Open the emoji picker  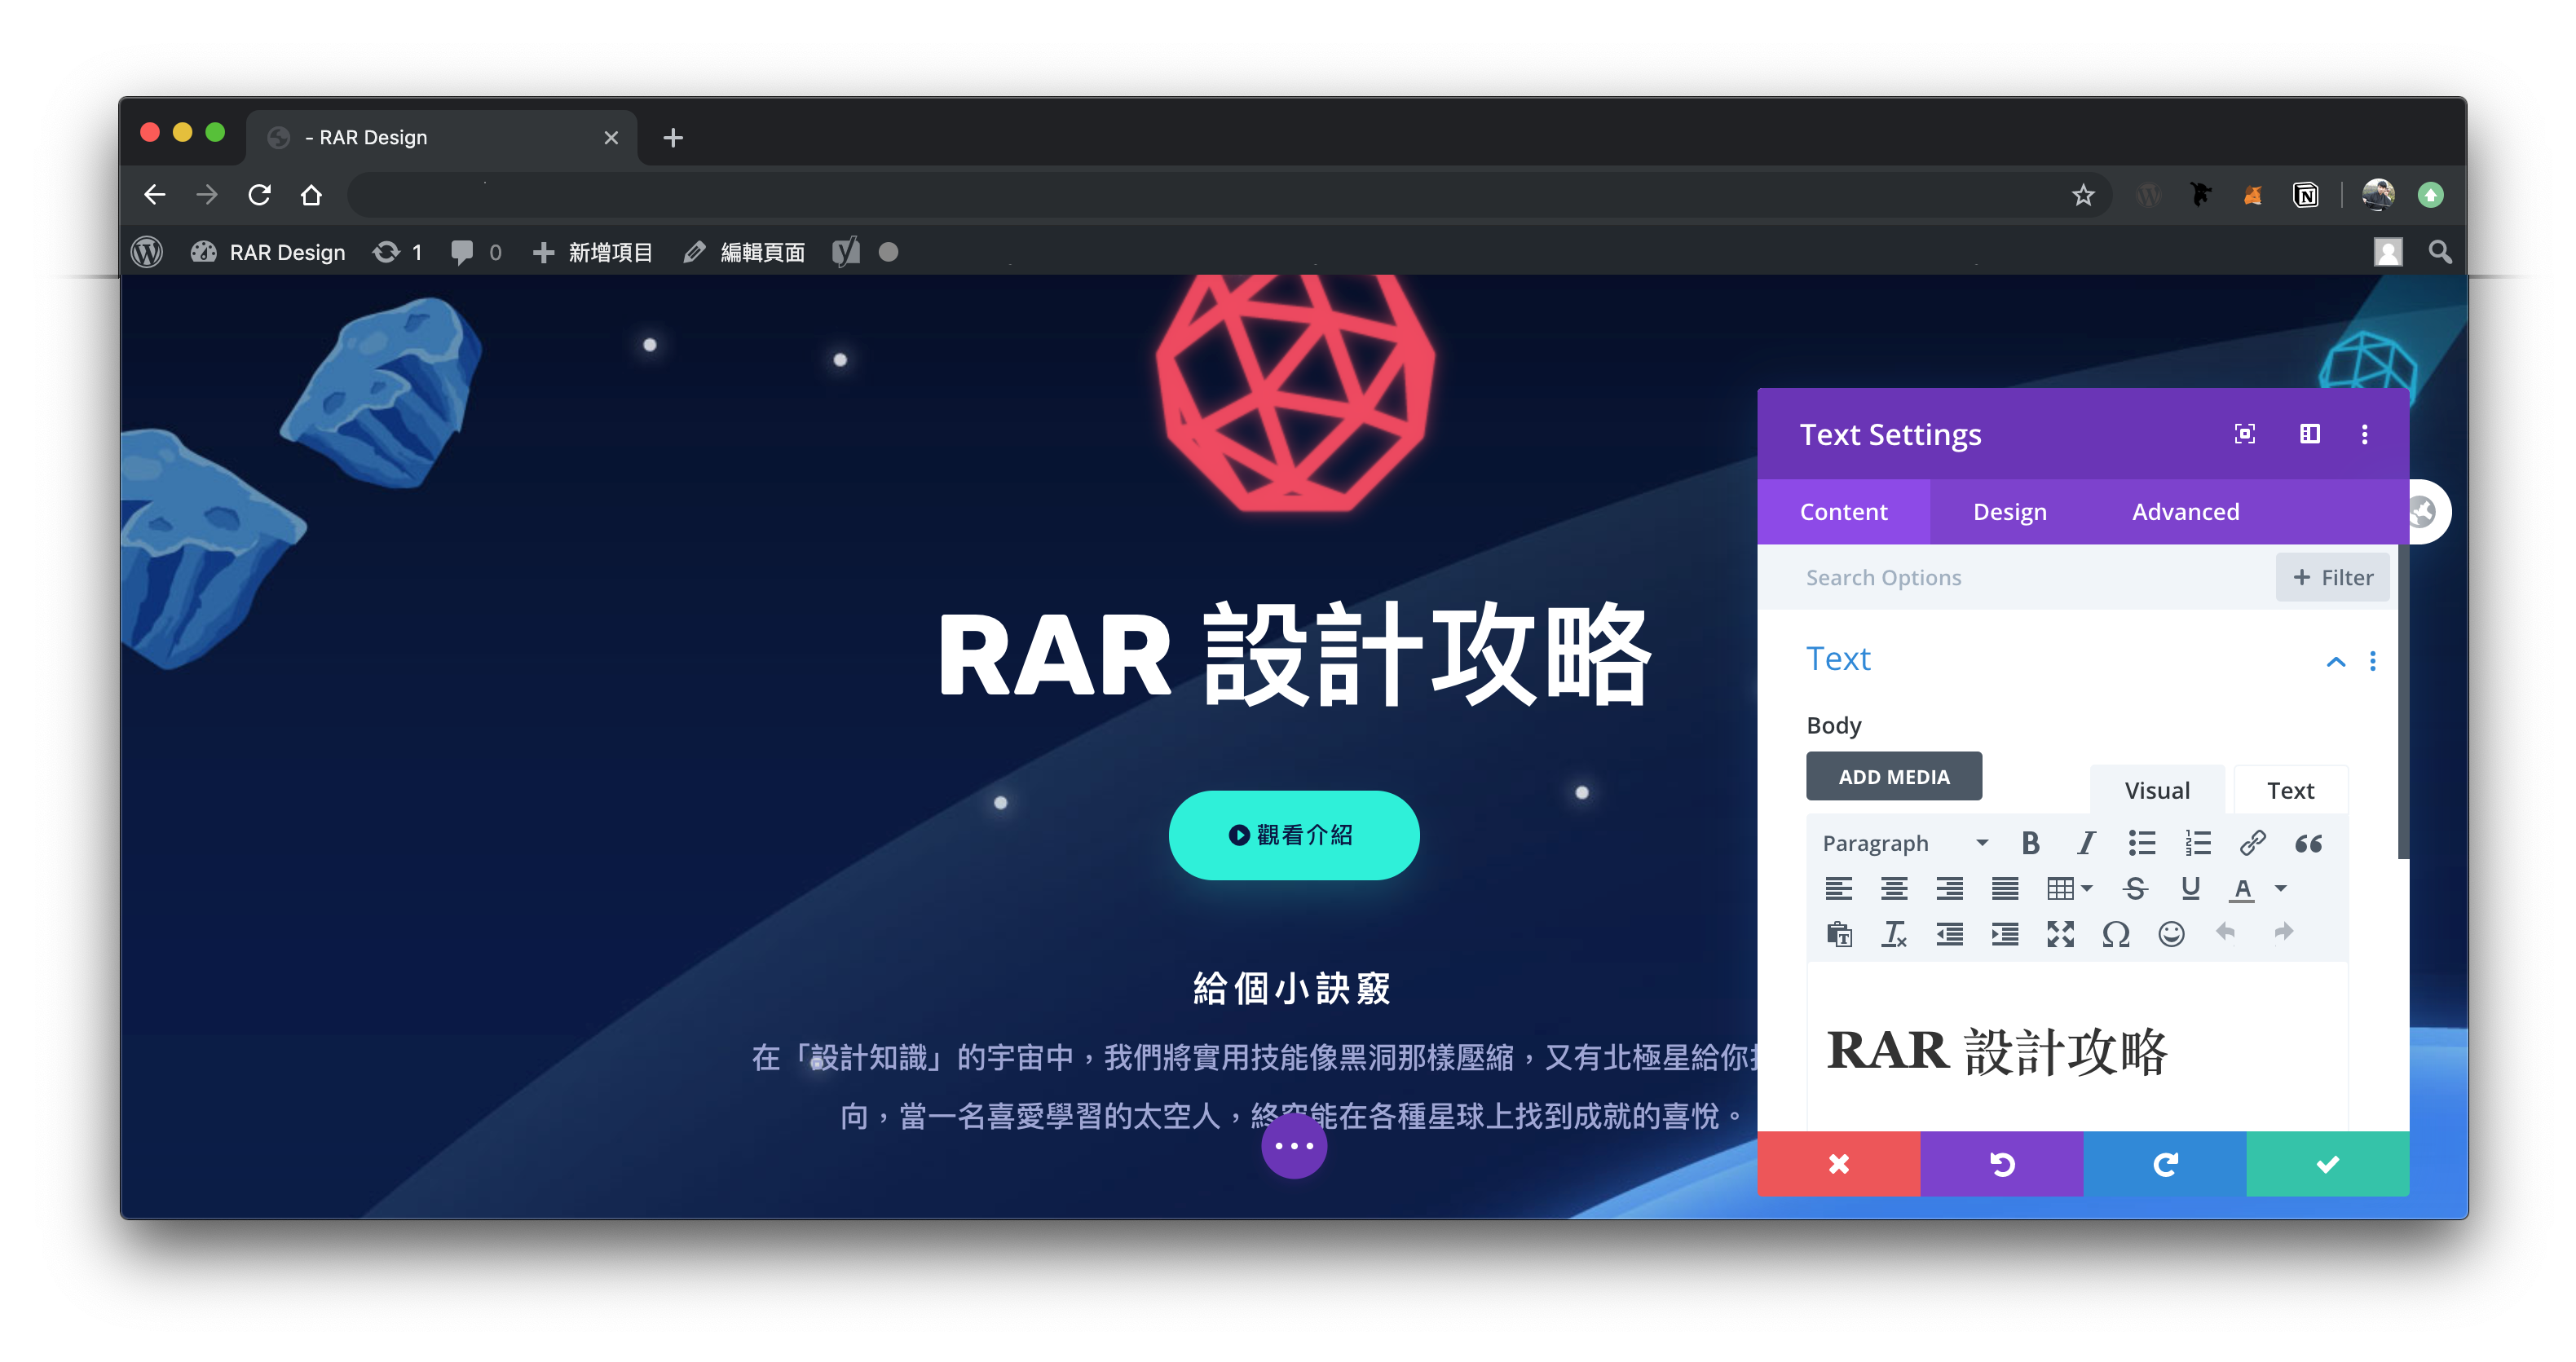tap(2171, 934)
